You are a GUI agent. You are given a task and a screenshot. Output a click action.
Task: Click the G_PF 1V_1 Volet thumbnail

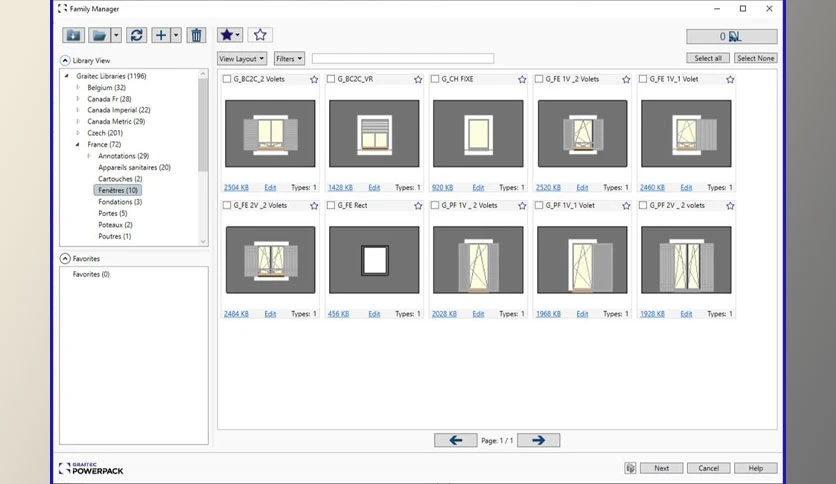(x=582, y=260)
